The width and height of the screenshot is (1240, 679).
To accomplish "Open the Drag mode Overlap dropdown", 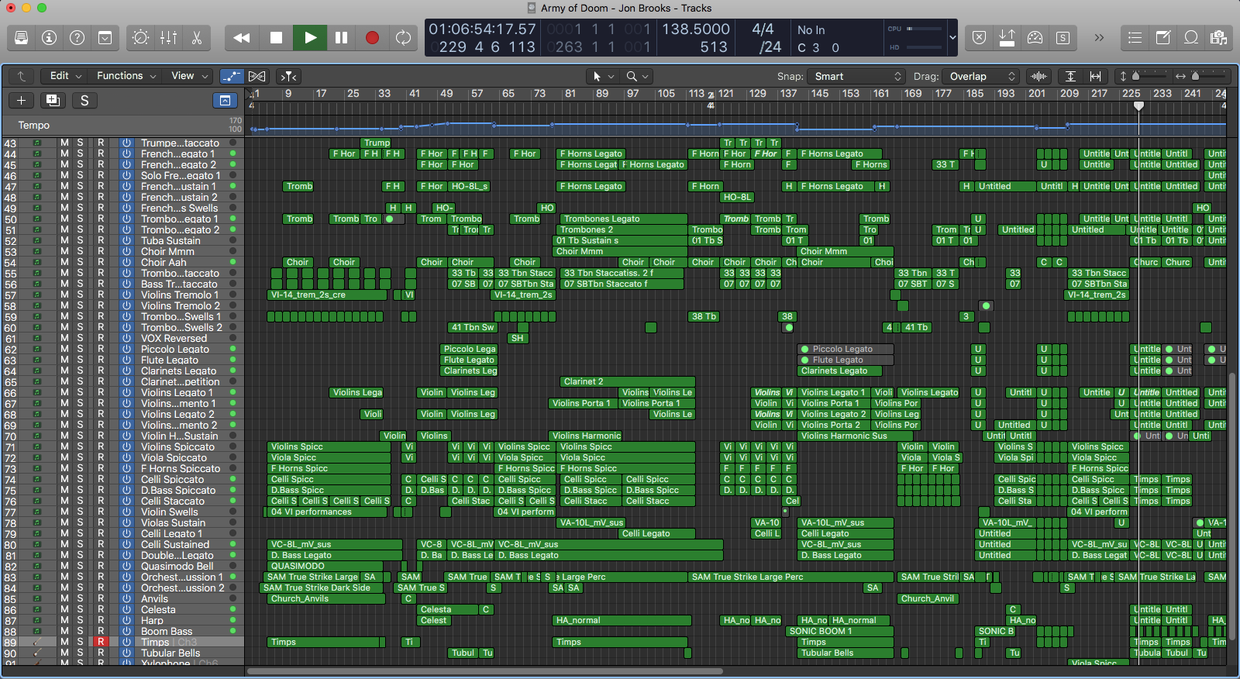I will pyautogui.click(x=980, y=76).
